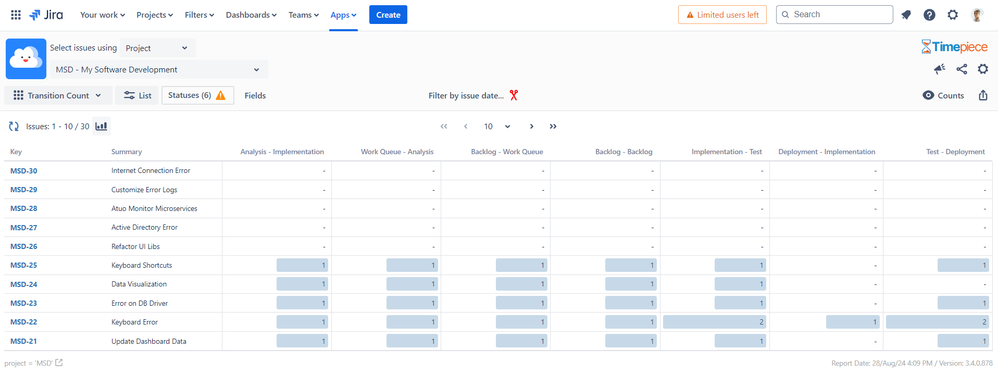Click the Create button
The image size is (998, 374).
388,15
